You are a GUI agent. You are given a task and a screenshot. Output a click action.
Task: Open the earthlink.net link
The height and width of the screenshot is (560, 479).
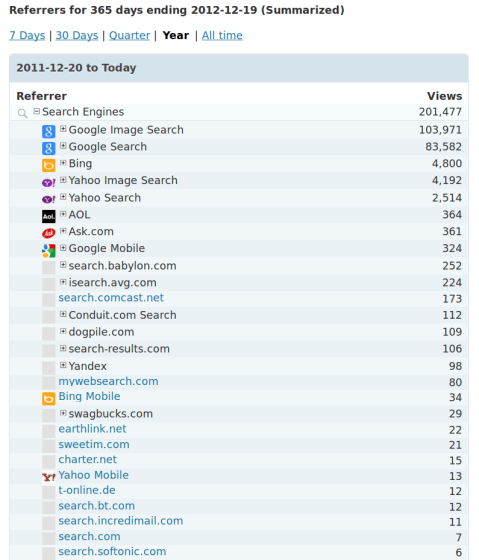pos(92,429)
